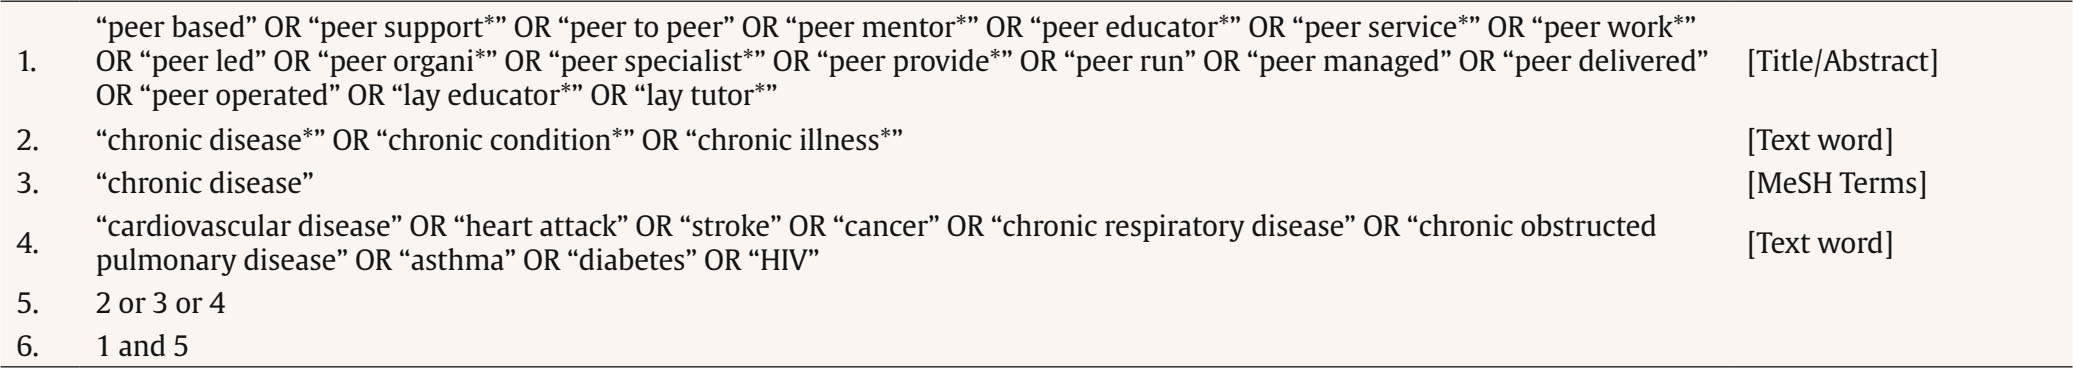Click the [Title/Abstract] field tag

(1842, 63)
